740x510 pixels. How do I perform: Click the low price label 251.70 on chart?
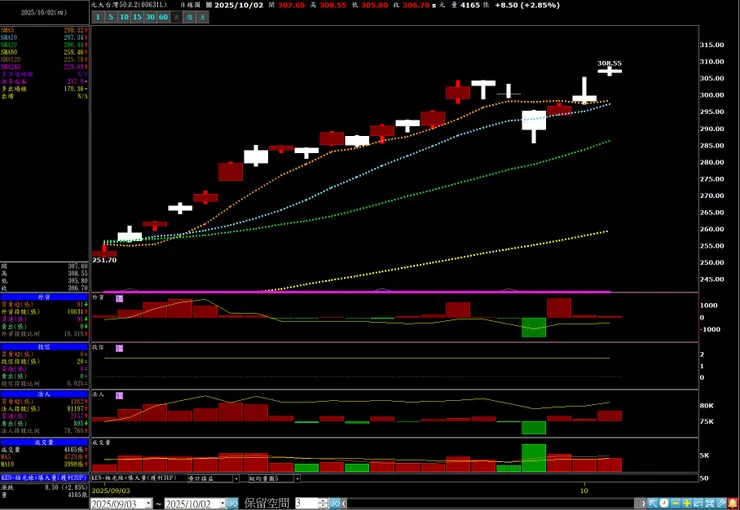point(104,260)
